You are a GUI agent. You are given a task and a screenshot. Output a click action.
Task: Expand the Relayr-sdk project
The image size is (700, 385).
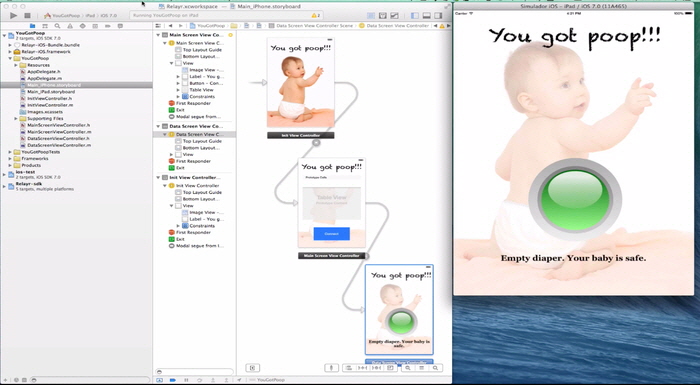pyautogui.click(x=4, y=186)
